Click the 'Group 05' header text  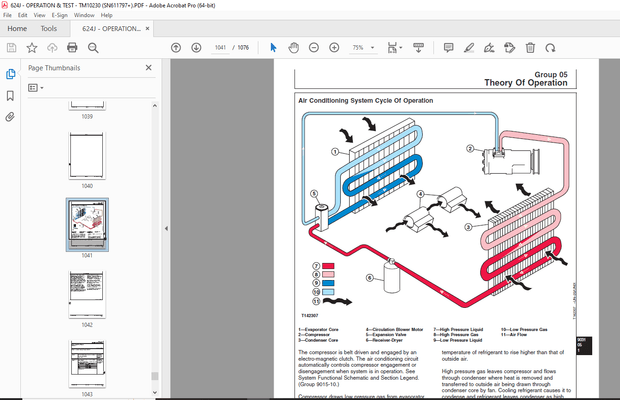point(551,74)
